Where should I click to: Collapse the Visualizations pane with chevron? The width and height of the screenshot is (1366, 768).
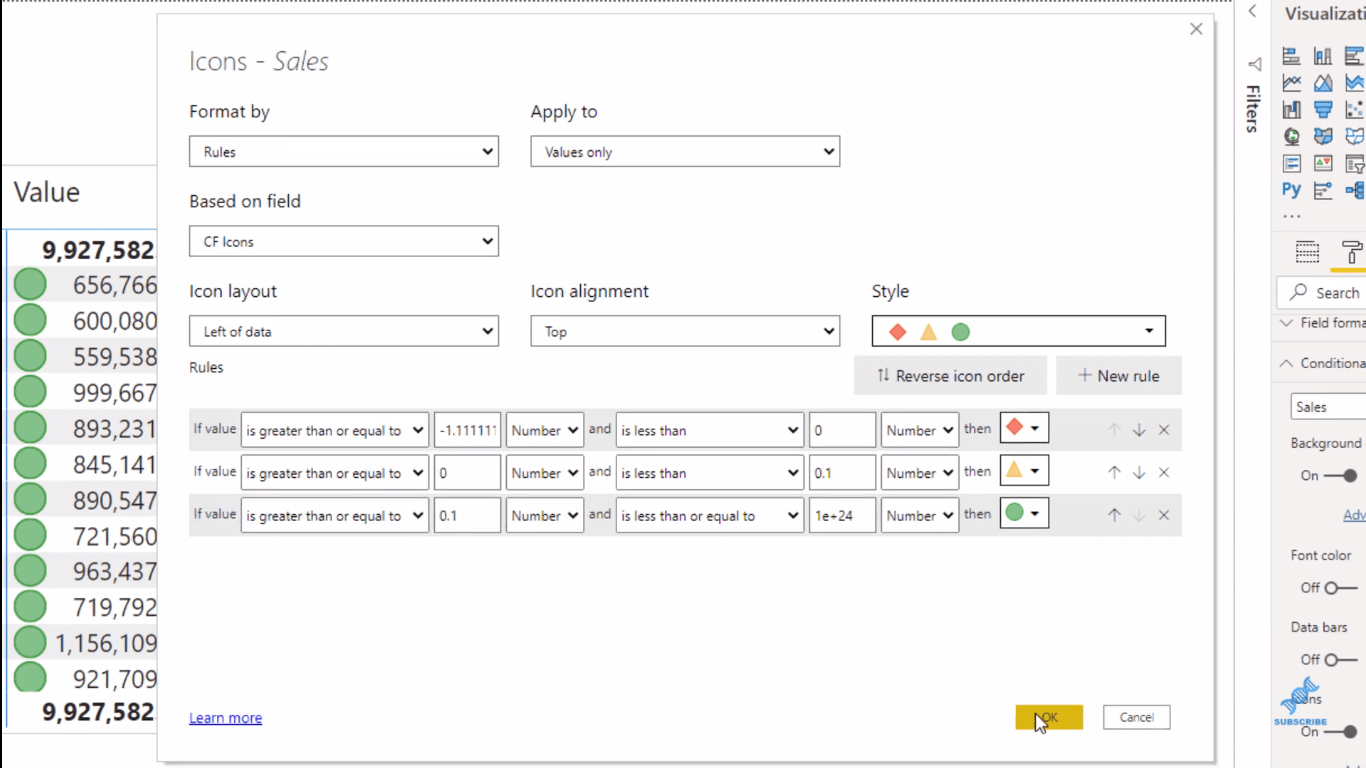(x=1253, y=12)
